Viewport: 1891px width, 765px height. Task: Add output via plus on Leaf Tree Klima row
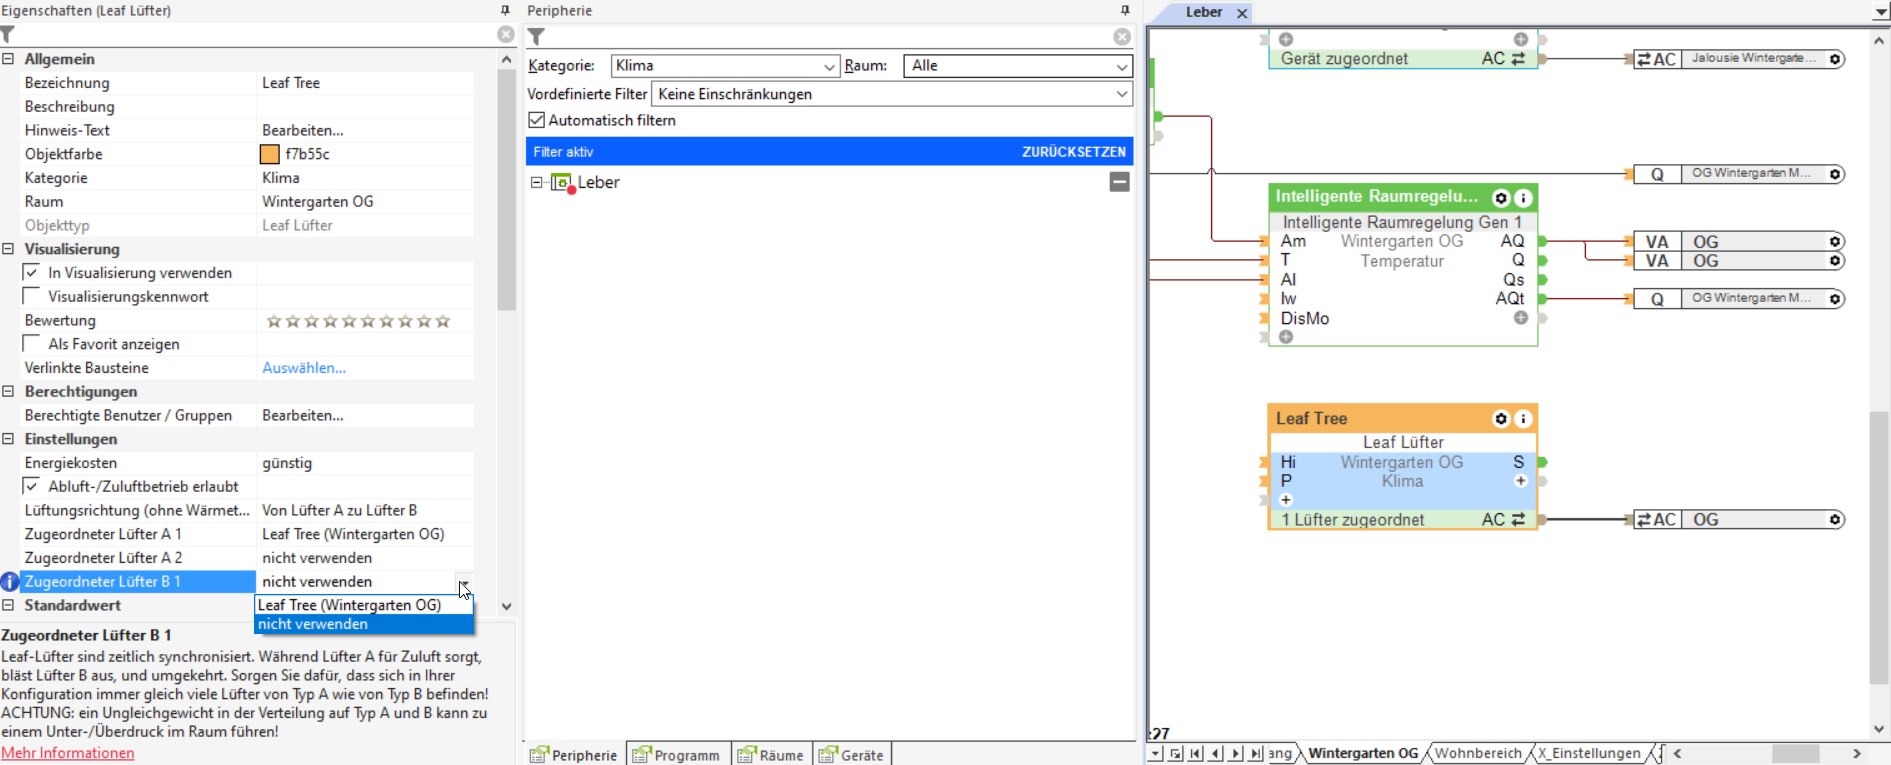tap(1521, 481)
